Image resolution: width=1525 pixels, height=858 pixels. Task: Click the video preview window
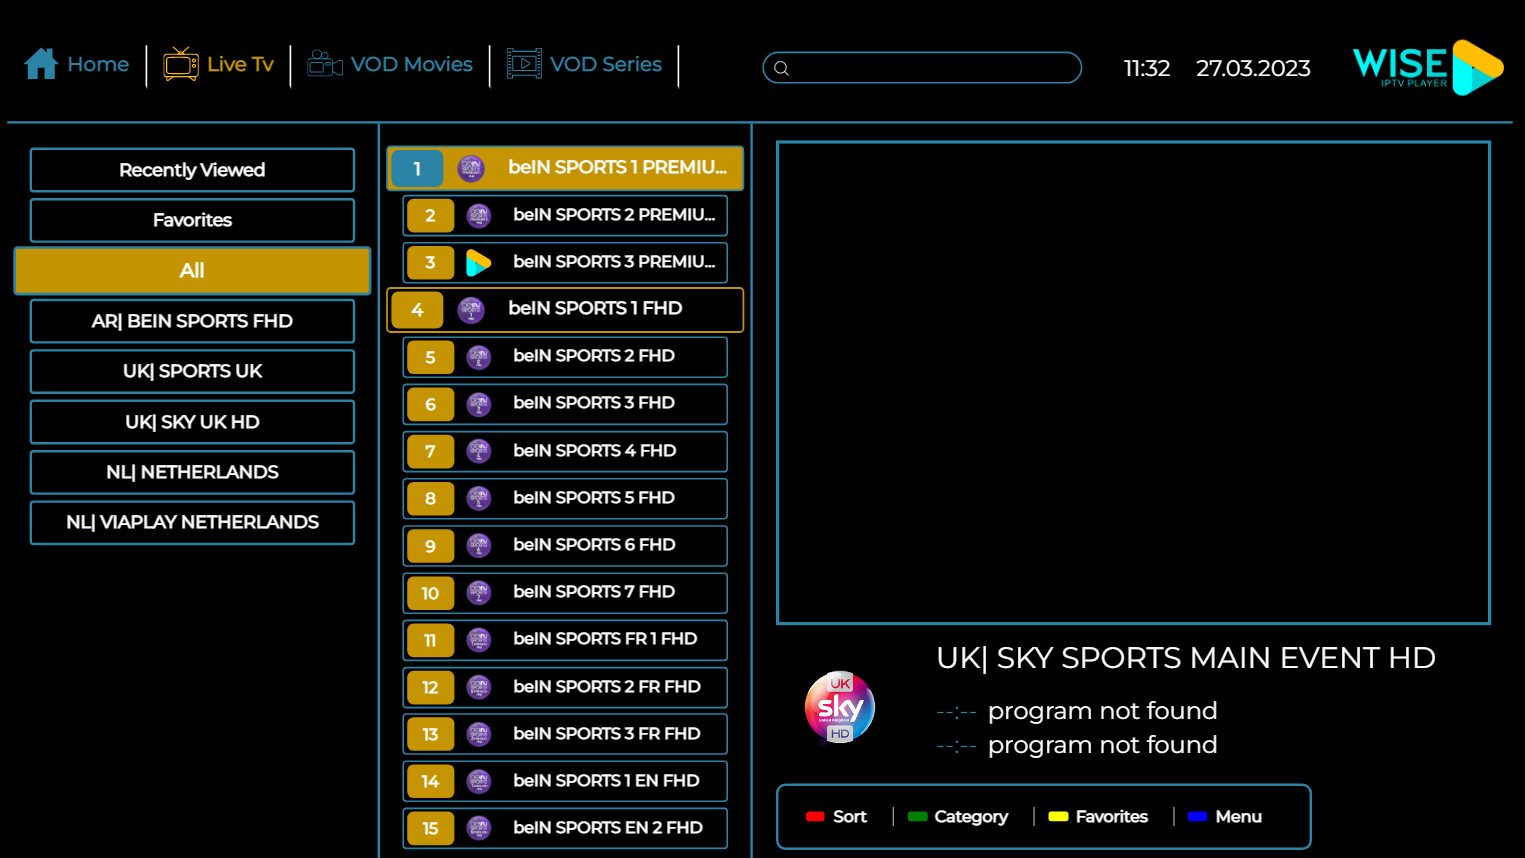tap(1133, 382)
